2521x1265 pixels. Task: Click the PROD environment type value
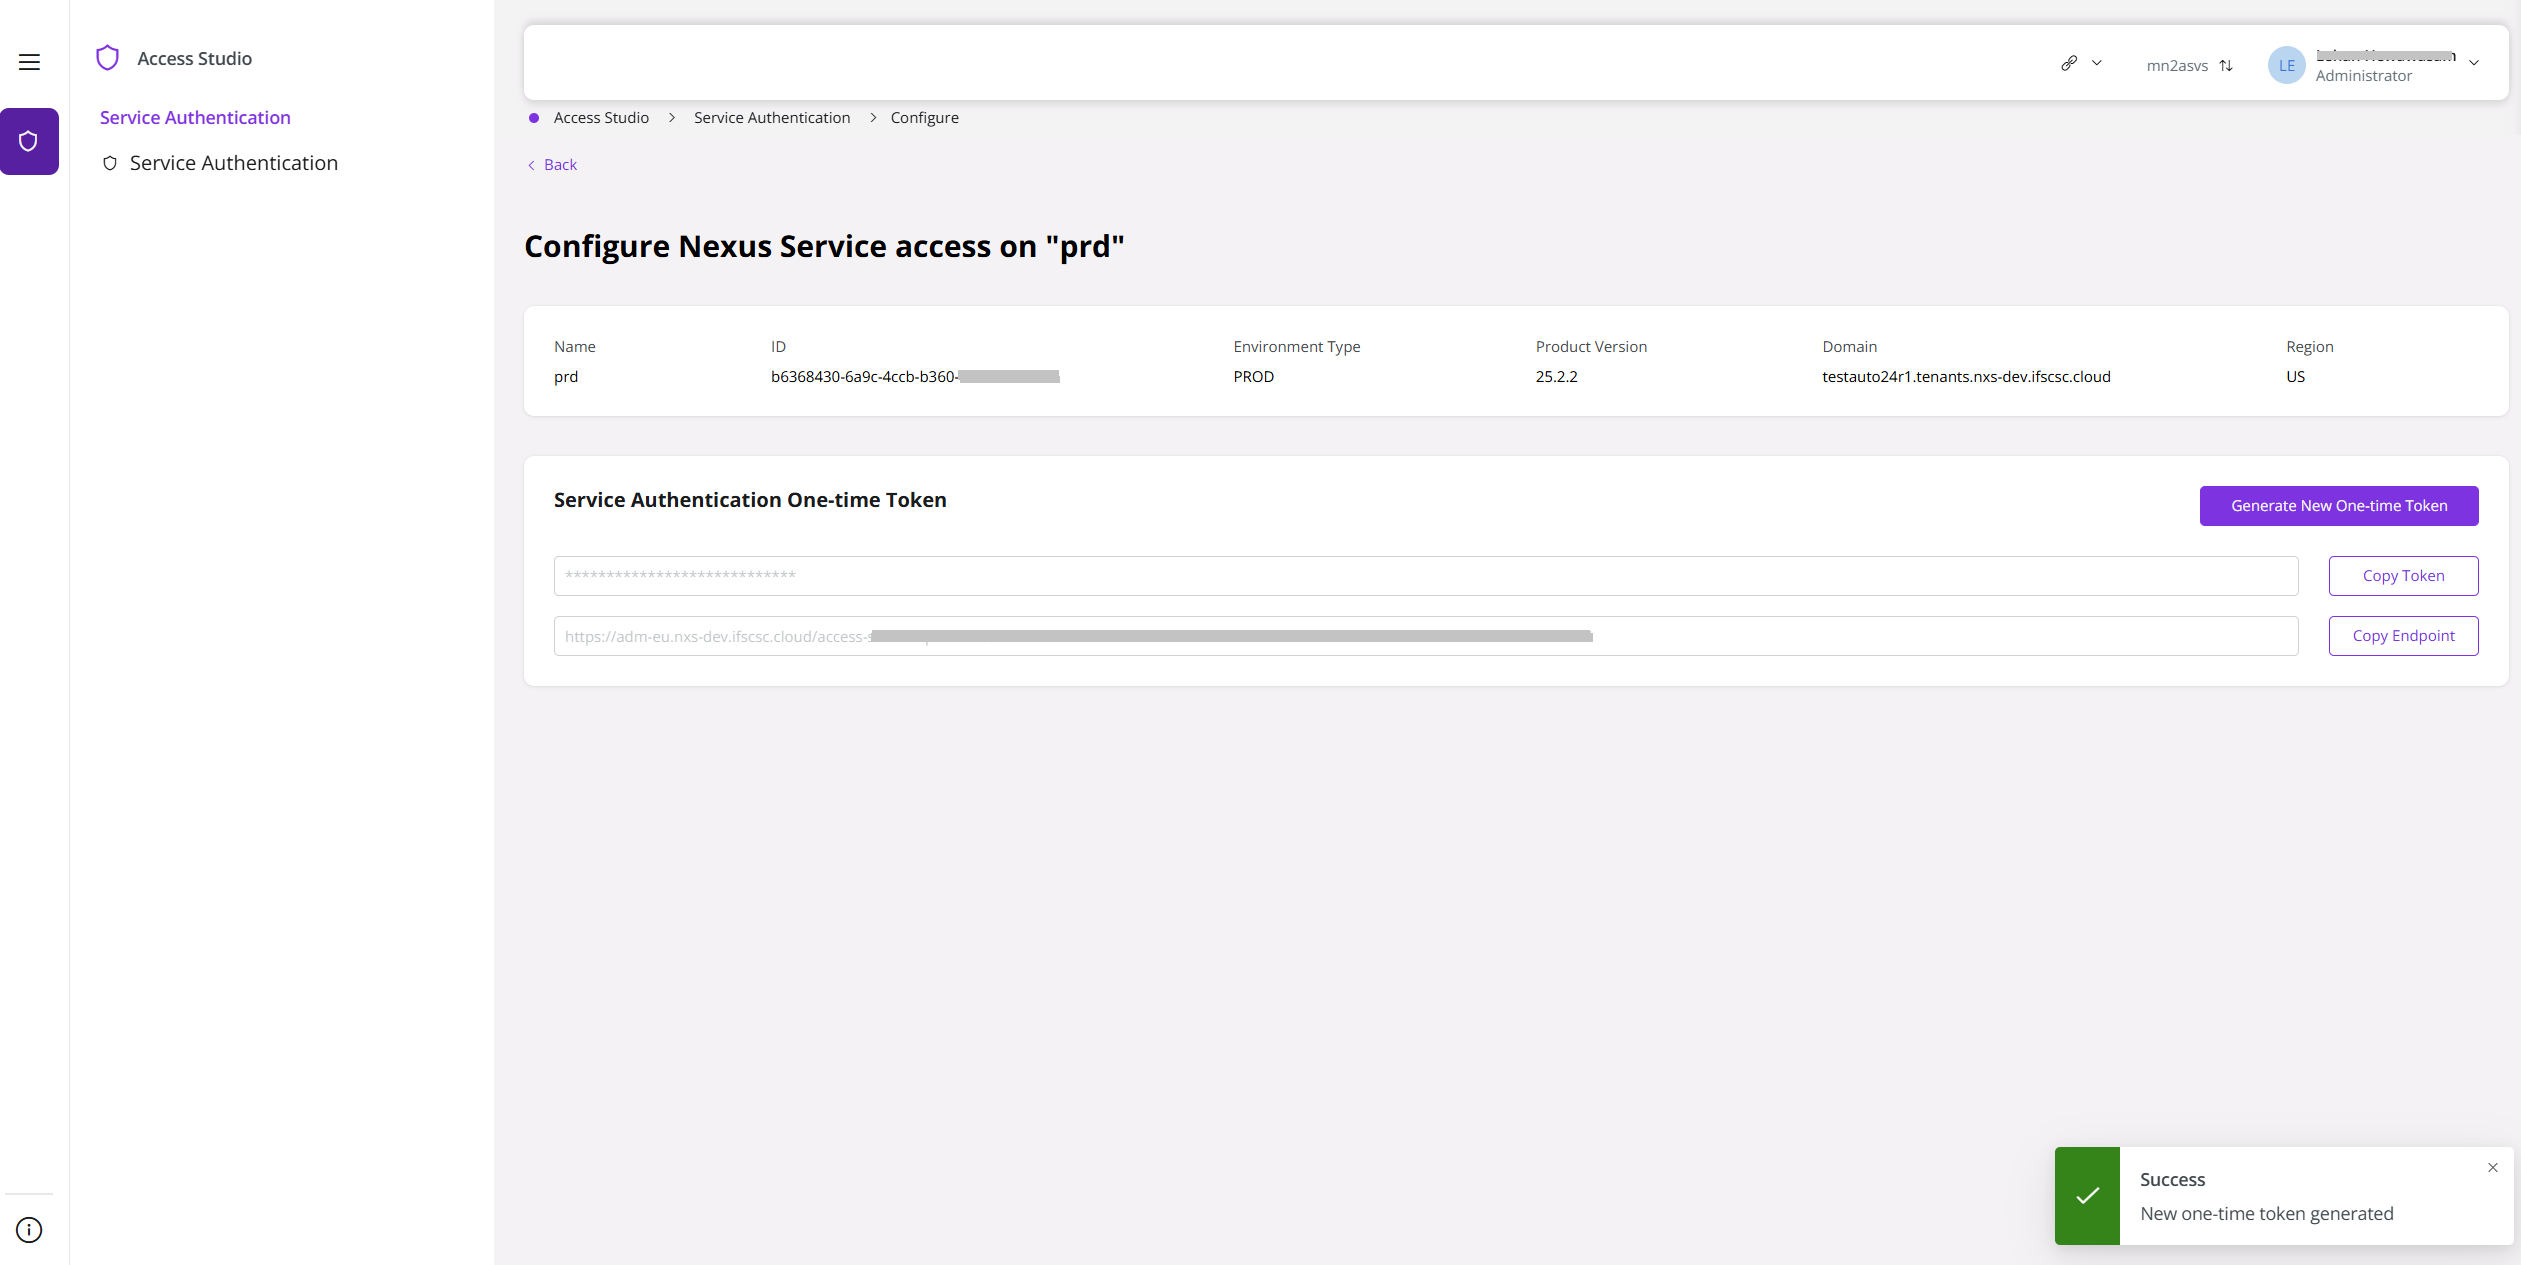point(1253,377)
